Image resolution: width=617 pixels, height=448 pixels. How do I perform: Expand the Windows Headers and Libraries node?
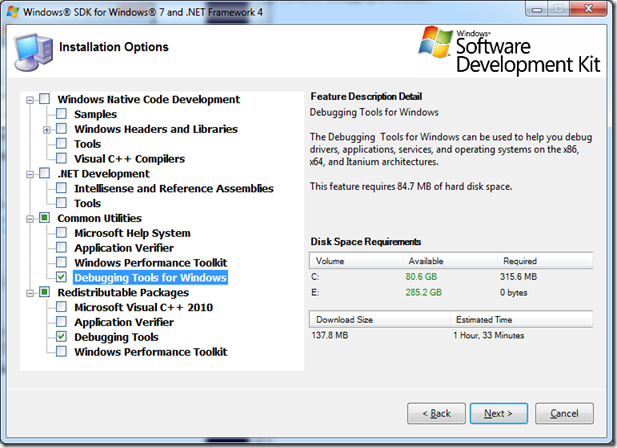[x=47, y=130]
